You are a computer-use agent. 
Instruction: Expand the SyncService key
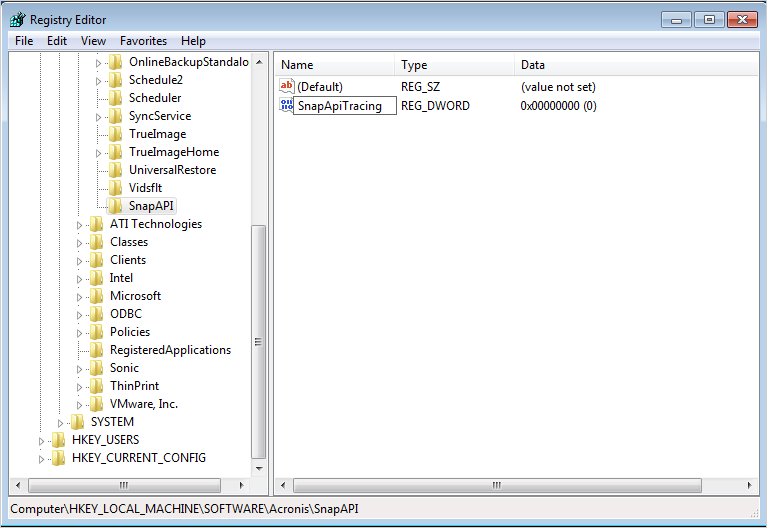[98, 117]
